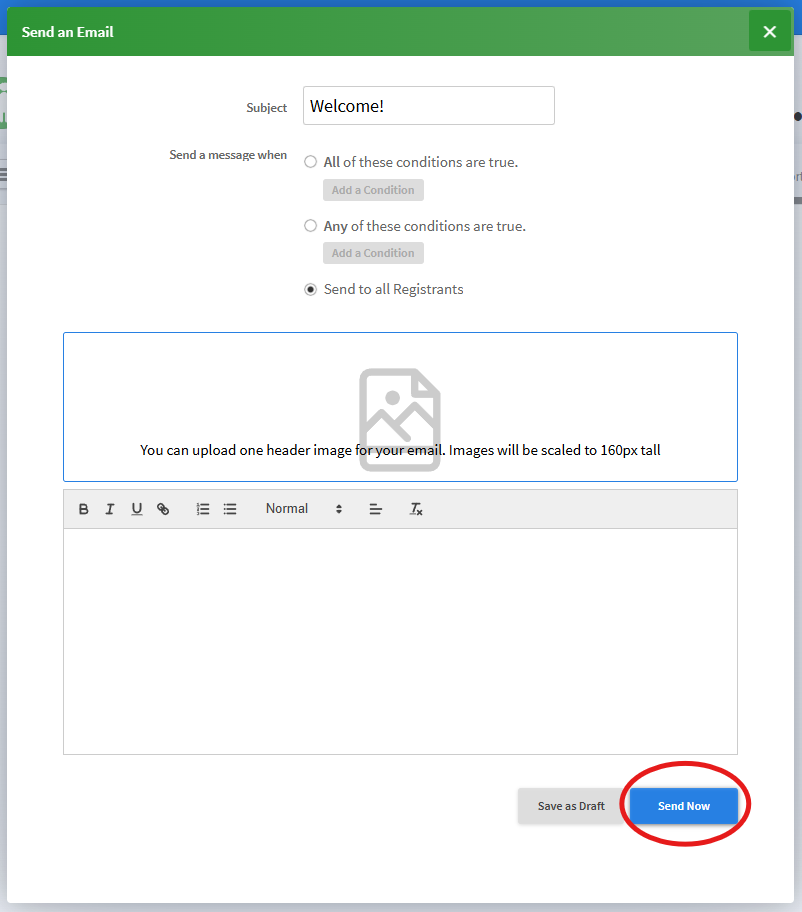Close the Send an Email dialog
The height and width of the screenshot is (912, 802).
pyautogui.click(x=769, y=32)
